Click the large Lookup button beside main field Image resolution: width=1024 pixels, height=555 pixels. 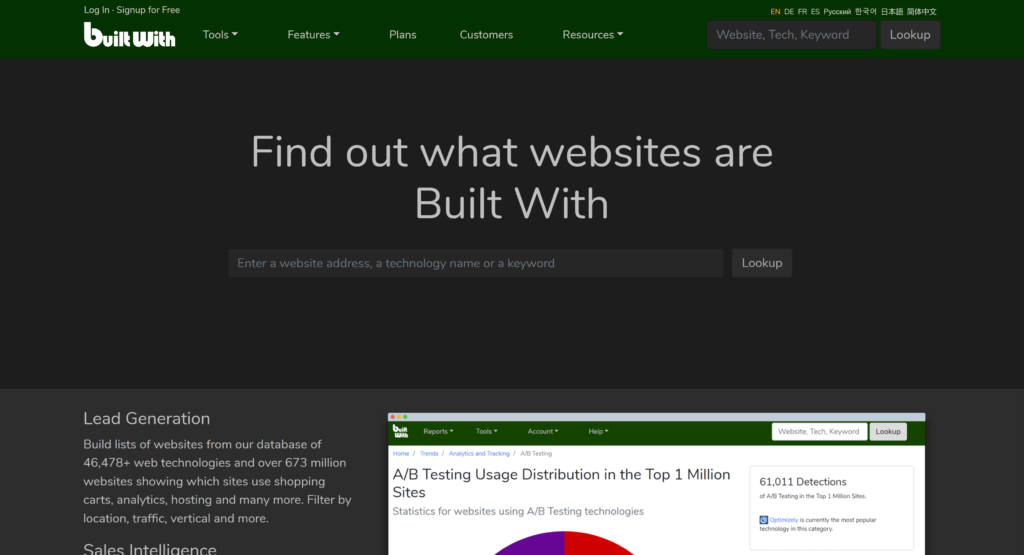pos(761,263)
